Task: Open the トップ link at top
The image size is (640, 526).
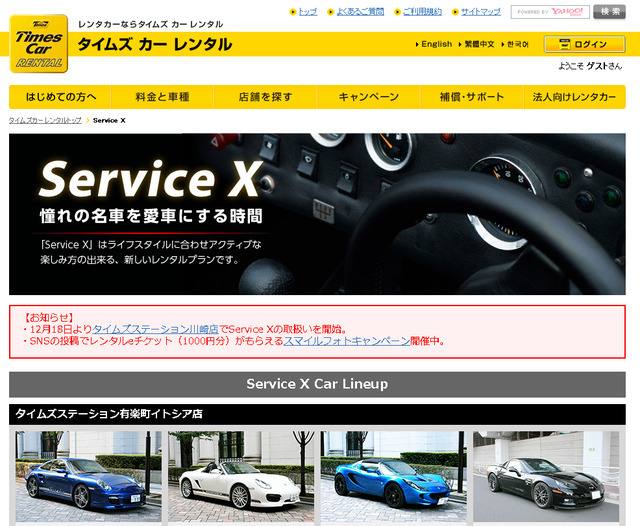Action: tap(308, 12)
